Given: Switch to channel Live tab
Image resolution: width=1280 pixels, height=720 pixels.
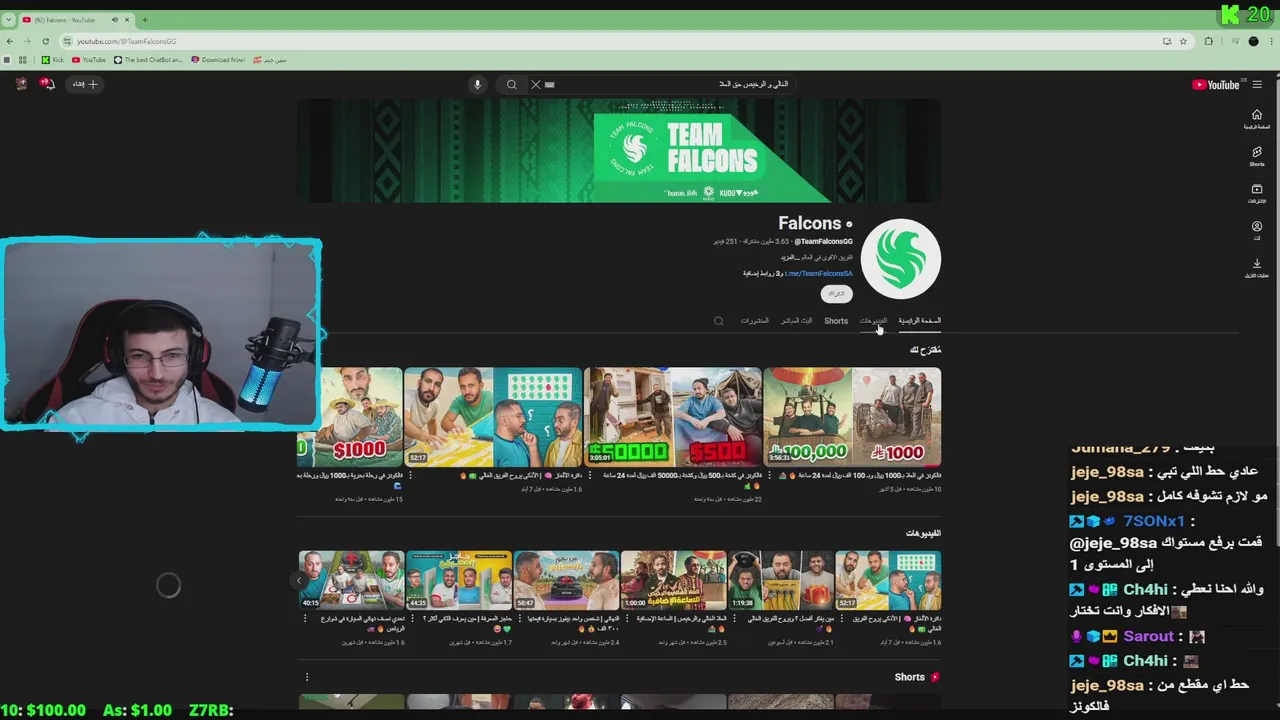Looking at the screenshot, I should 796,321.
